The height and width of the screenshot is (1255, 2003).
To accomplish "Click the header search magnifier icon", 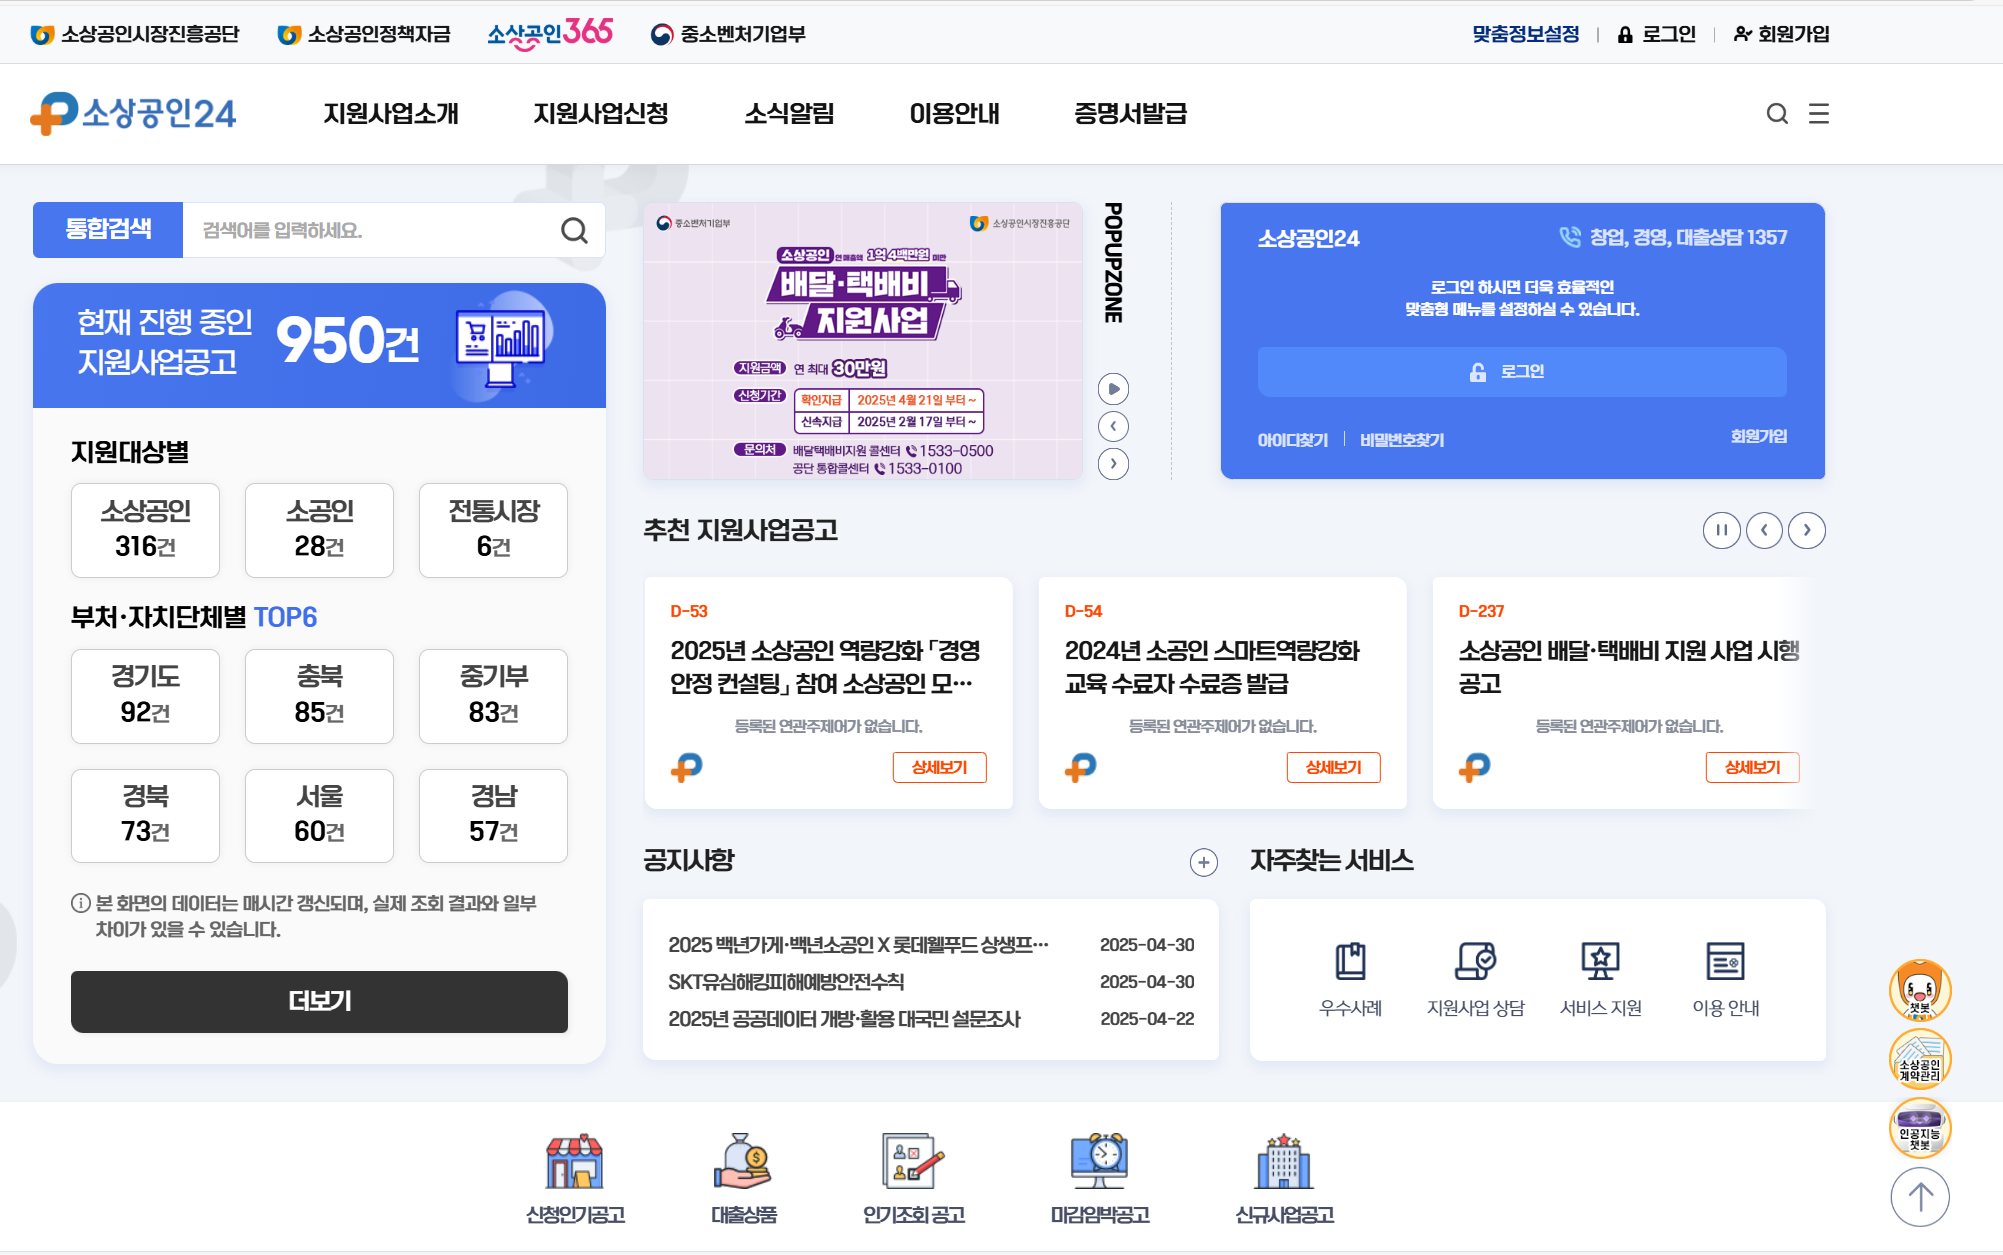I will [x=1777, y=114].
